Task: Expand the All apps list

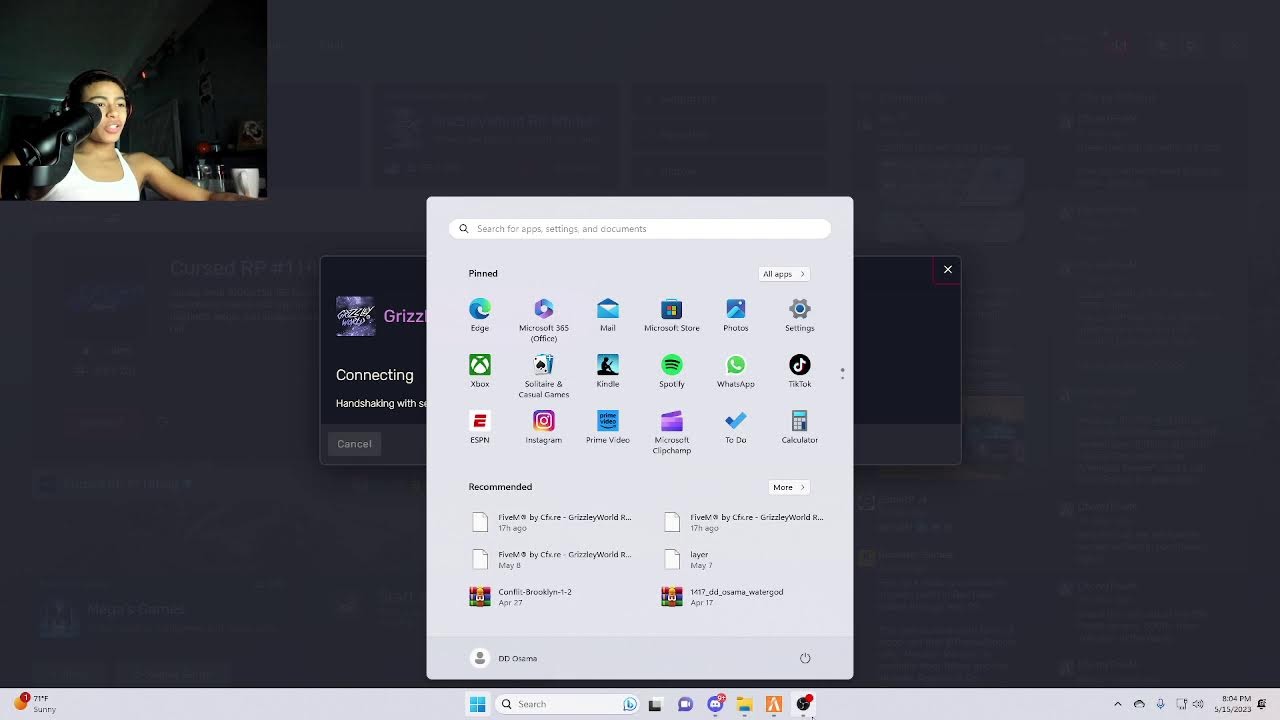Action: pyautogui.click(x=784, y=274)
